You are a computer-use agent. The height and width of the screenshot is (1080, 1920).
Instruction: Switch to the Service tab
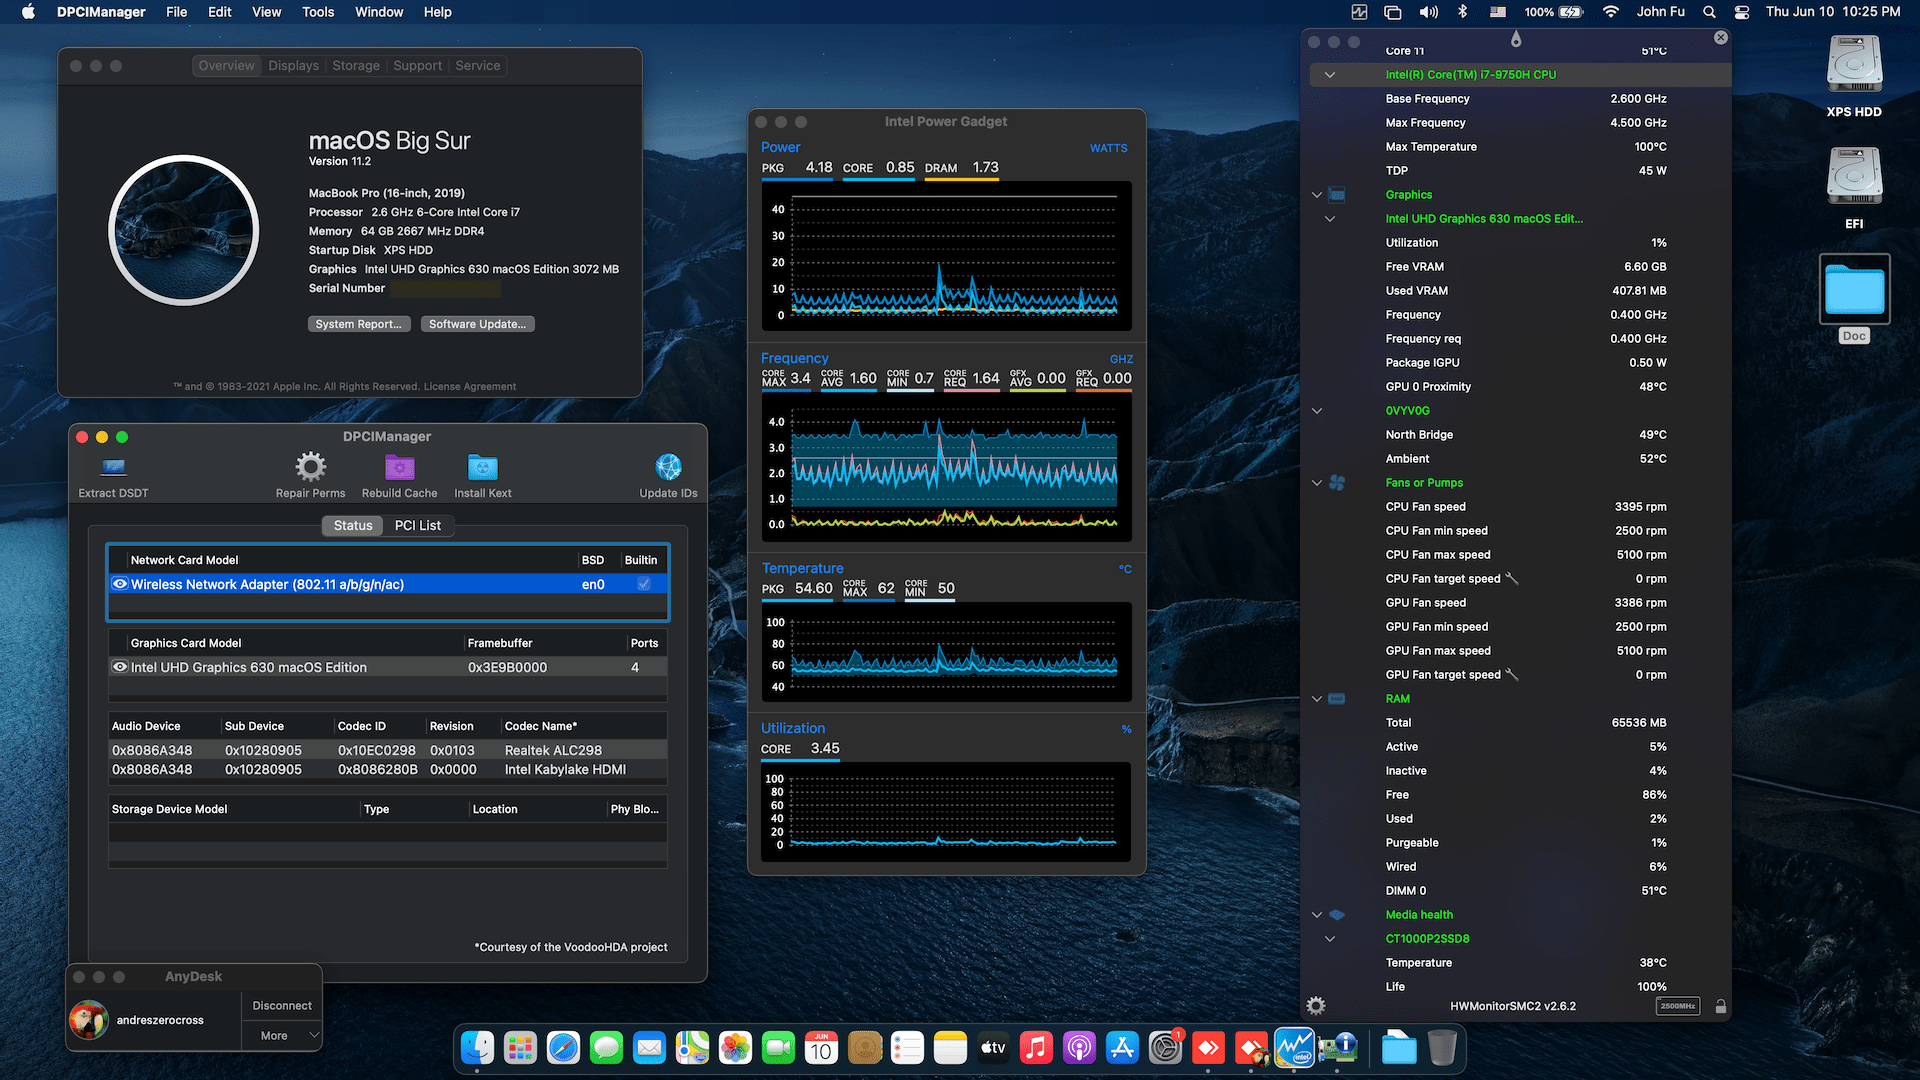[477, 65]
